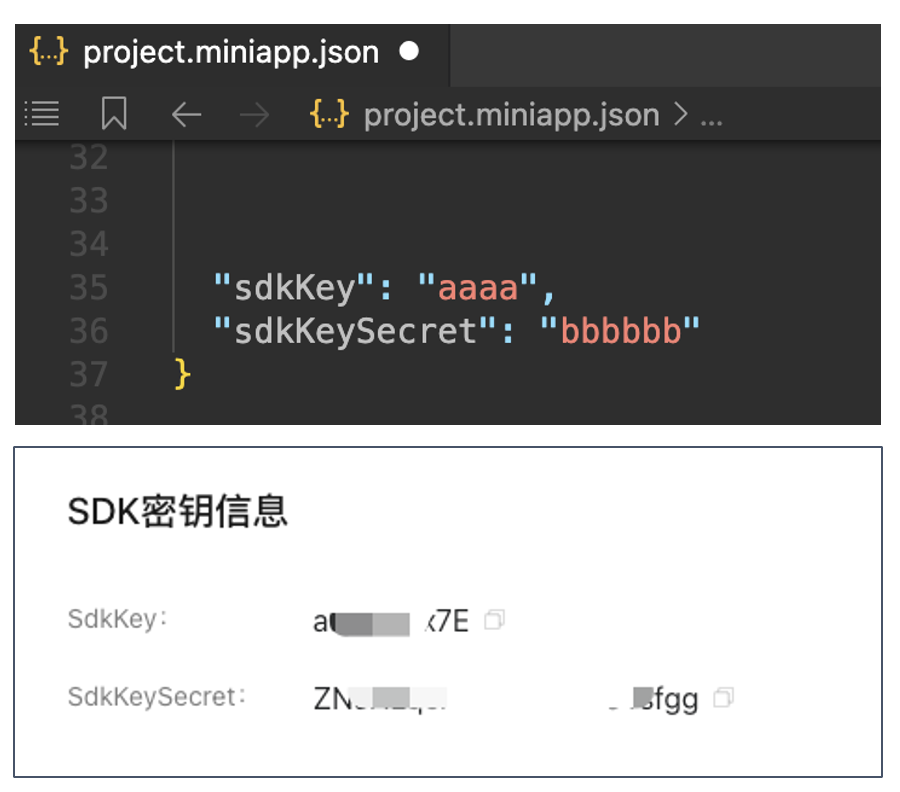Open the outline list icon in editor toolbar
The width and height of the screenshot is (900, 792).
pos(42,114)
